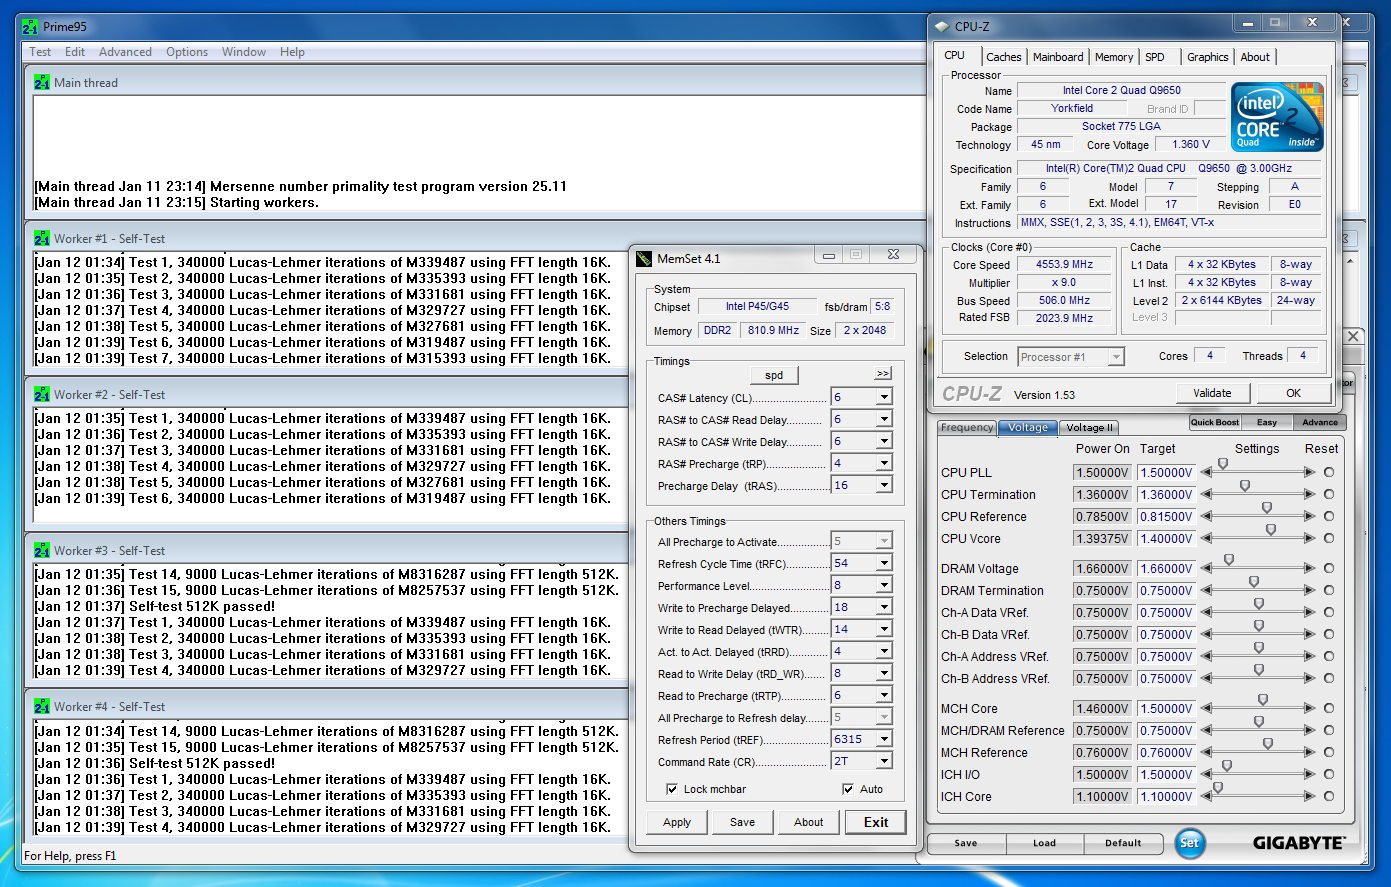Open the RAS# to CAS# Read Delay dropdown

click(x=884, y=419)
